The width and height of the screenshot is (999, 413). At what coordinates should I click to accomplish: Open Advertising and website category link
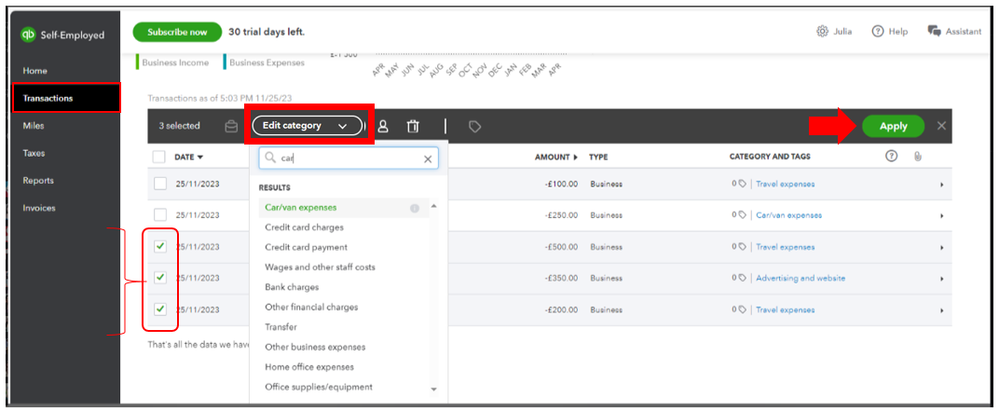pyautogui.click(x=800, y=278)
